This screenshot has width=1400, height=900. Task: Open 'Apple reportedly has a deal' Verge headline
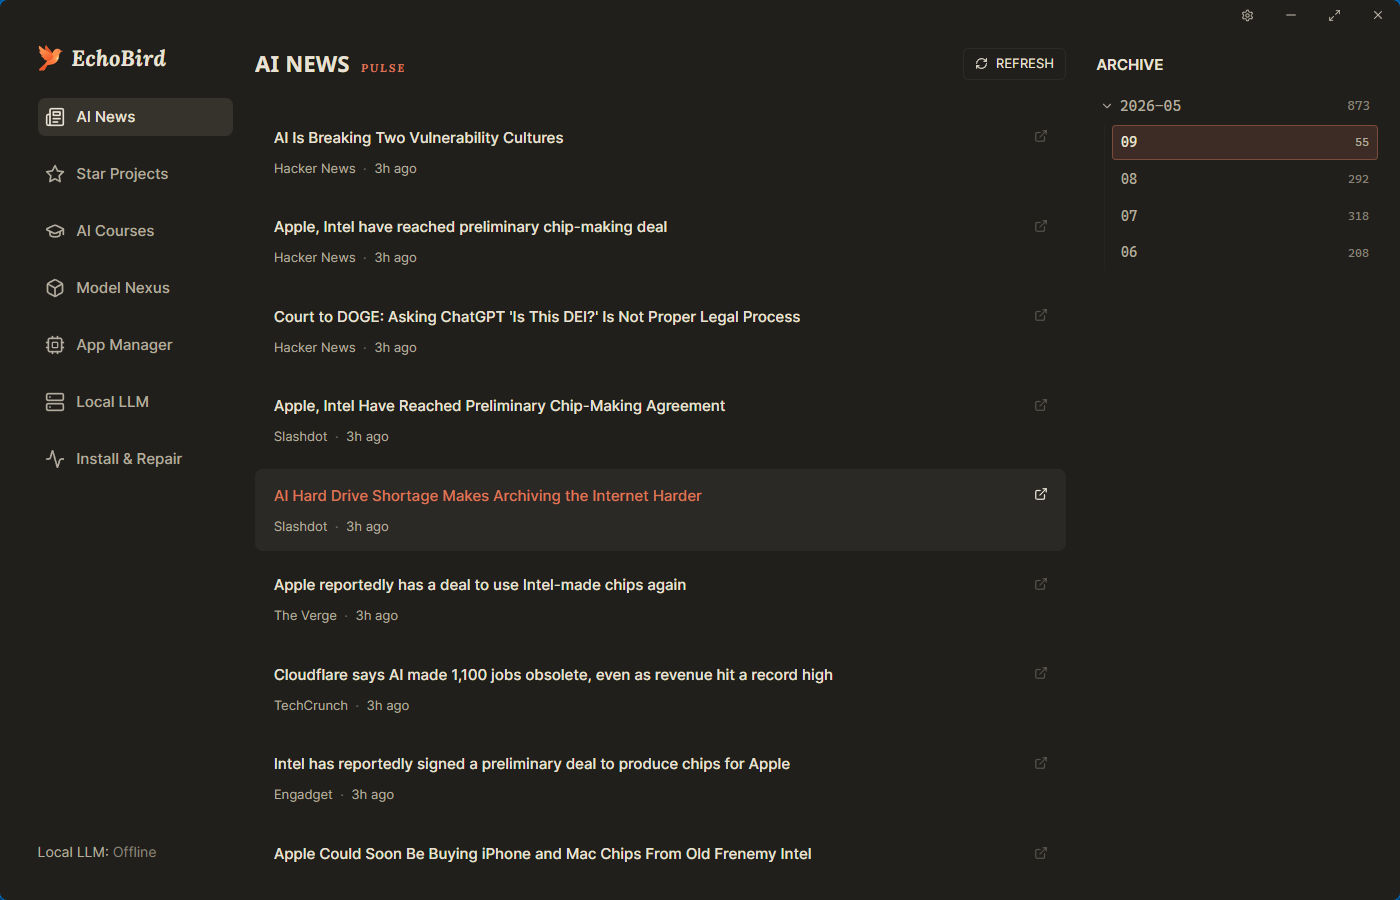(x=480, y=585)
